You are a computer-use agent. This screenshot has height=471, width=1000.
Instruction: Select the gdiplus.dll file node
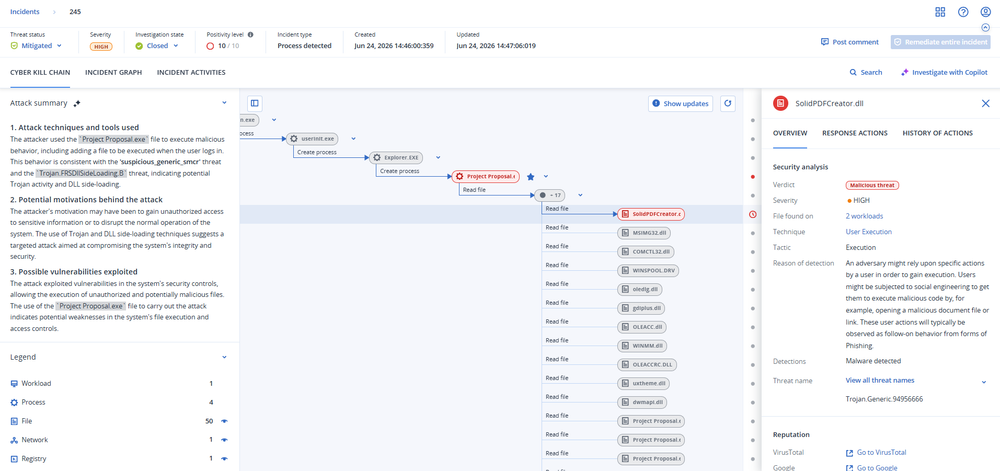click(x=642, y=308)
